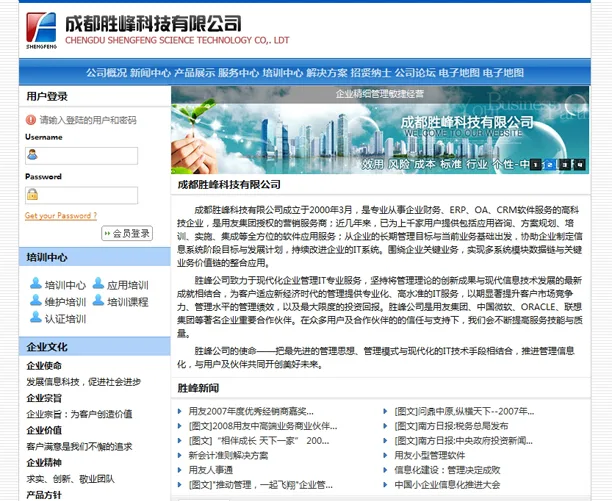Click the 培训课程 person icon
612x501 pixels.
(97, 301)
